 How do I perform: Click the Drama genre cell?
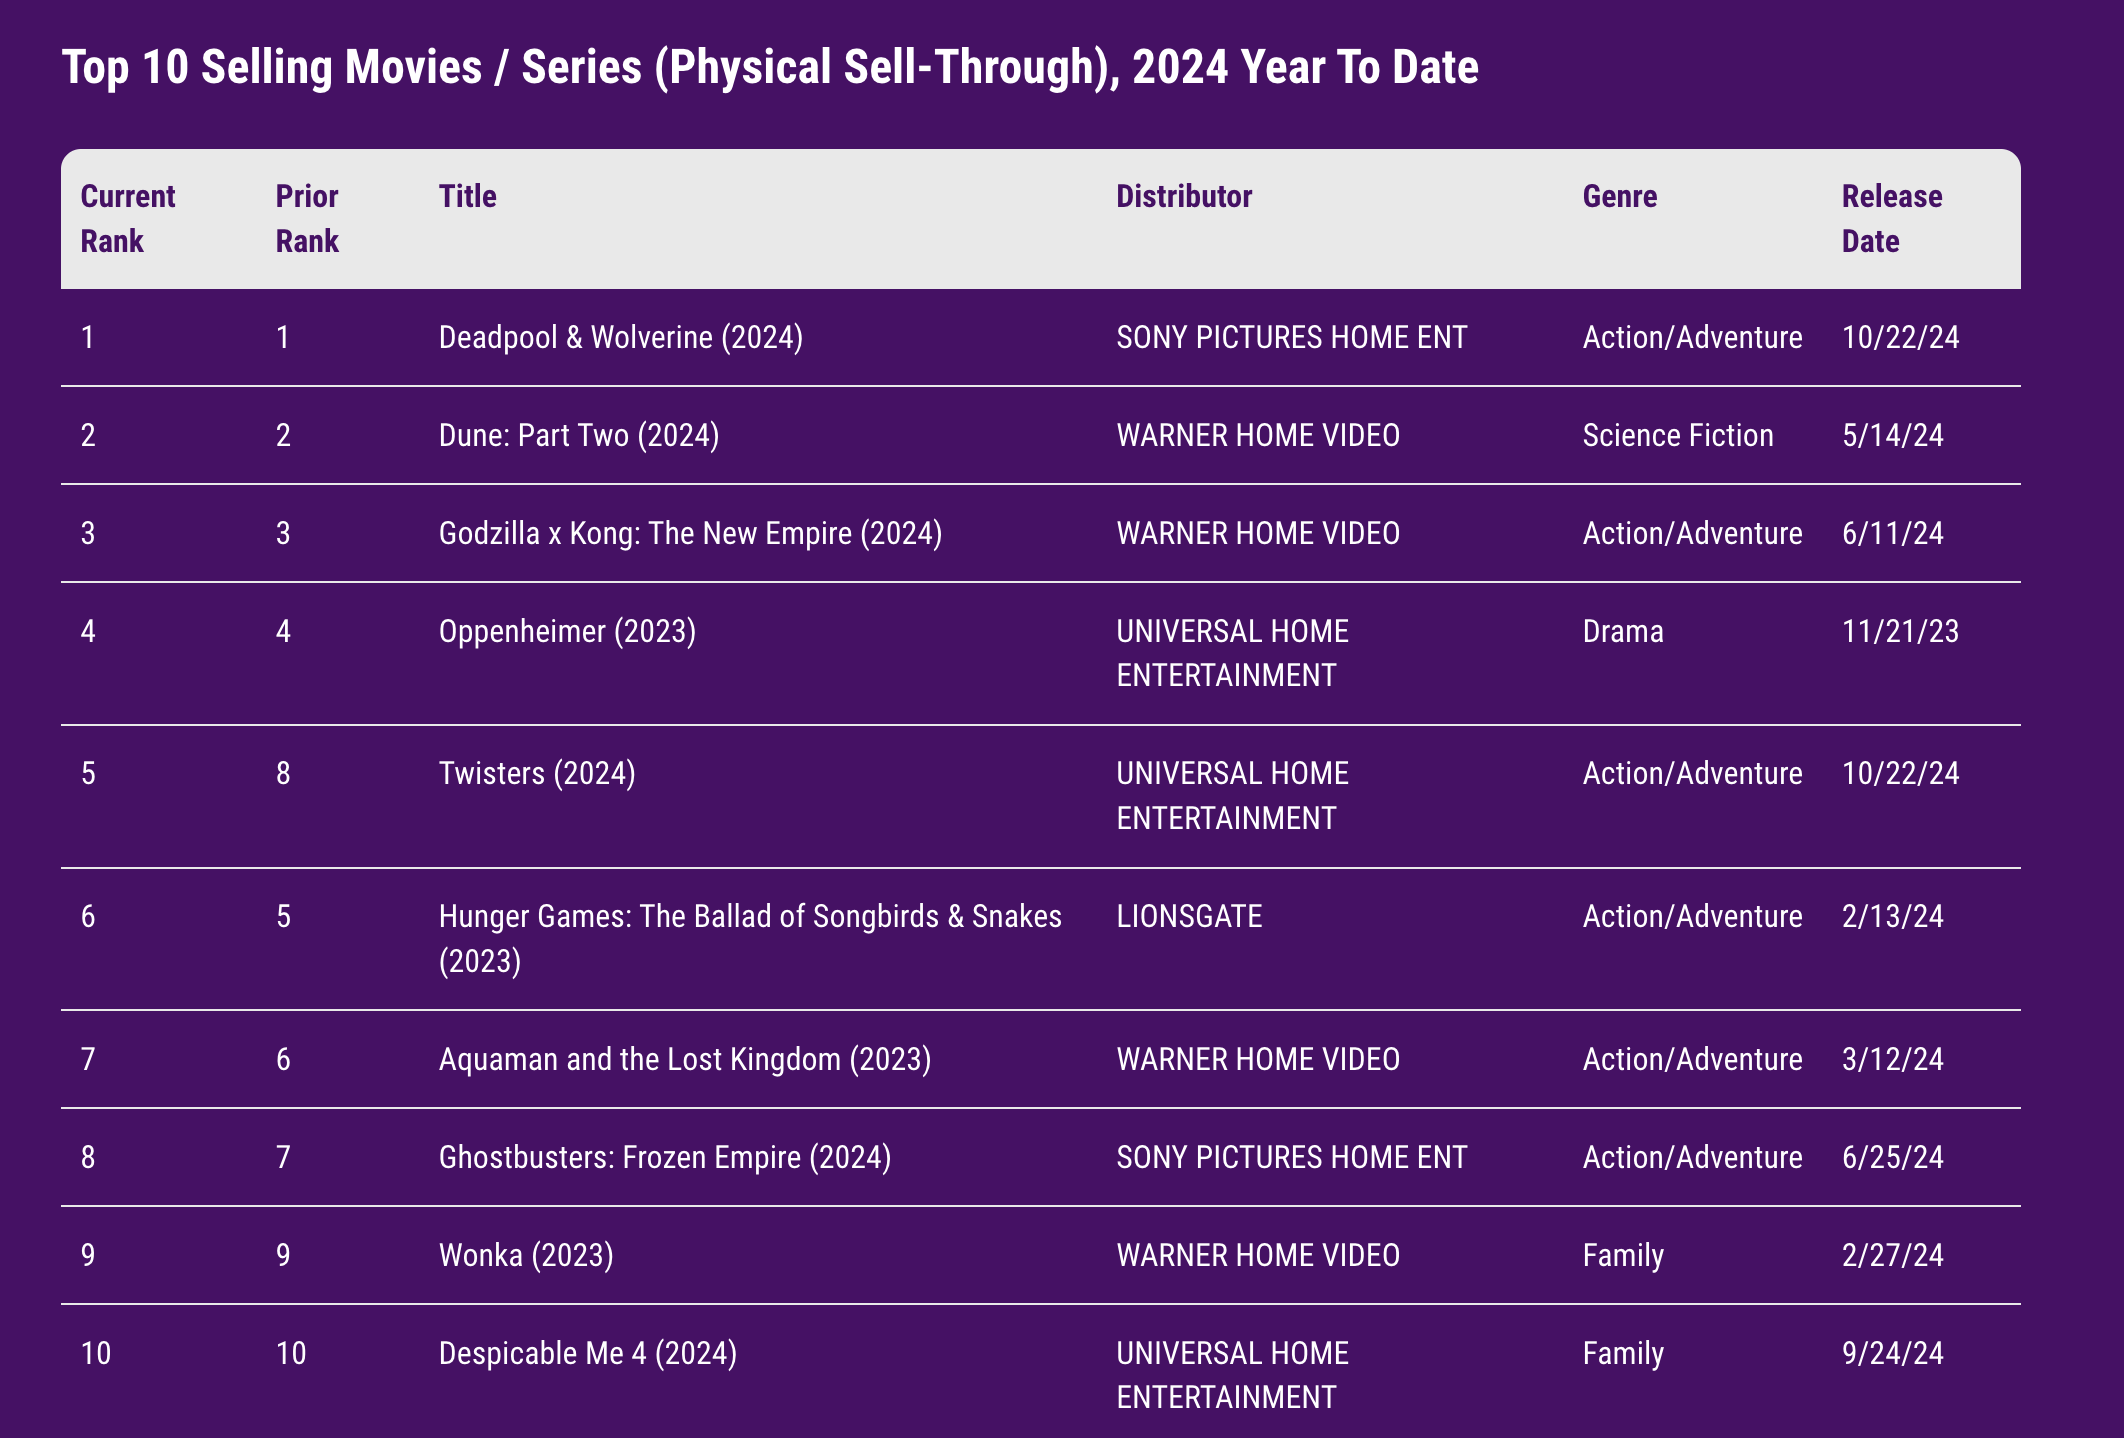pyautogui.click(x=1623, y=632)
